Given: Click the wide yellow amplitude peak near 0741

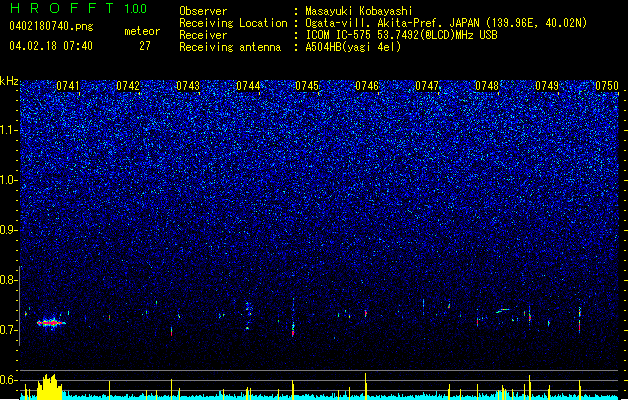Looking at the screenshot, I should point(49,387).
